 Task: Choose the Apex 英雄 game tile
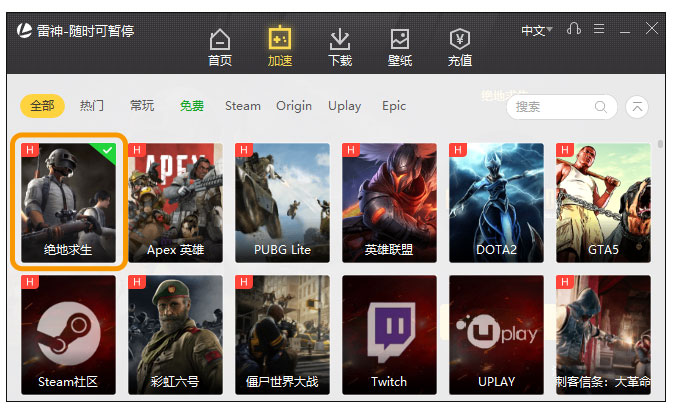tap(175, 201)
